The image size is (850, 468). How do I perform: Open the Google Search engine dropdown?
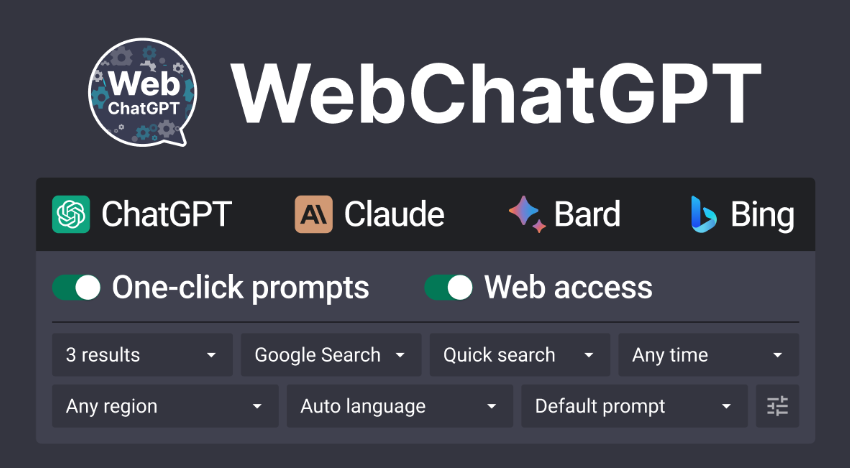[331, 355]
